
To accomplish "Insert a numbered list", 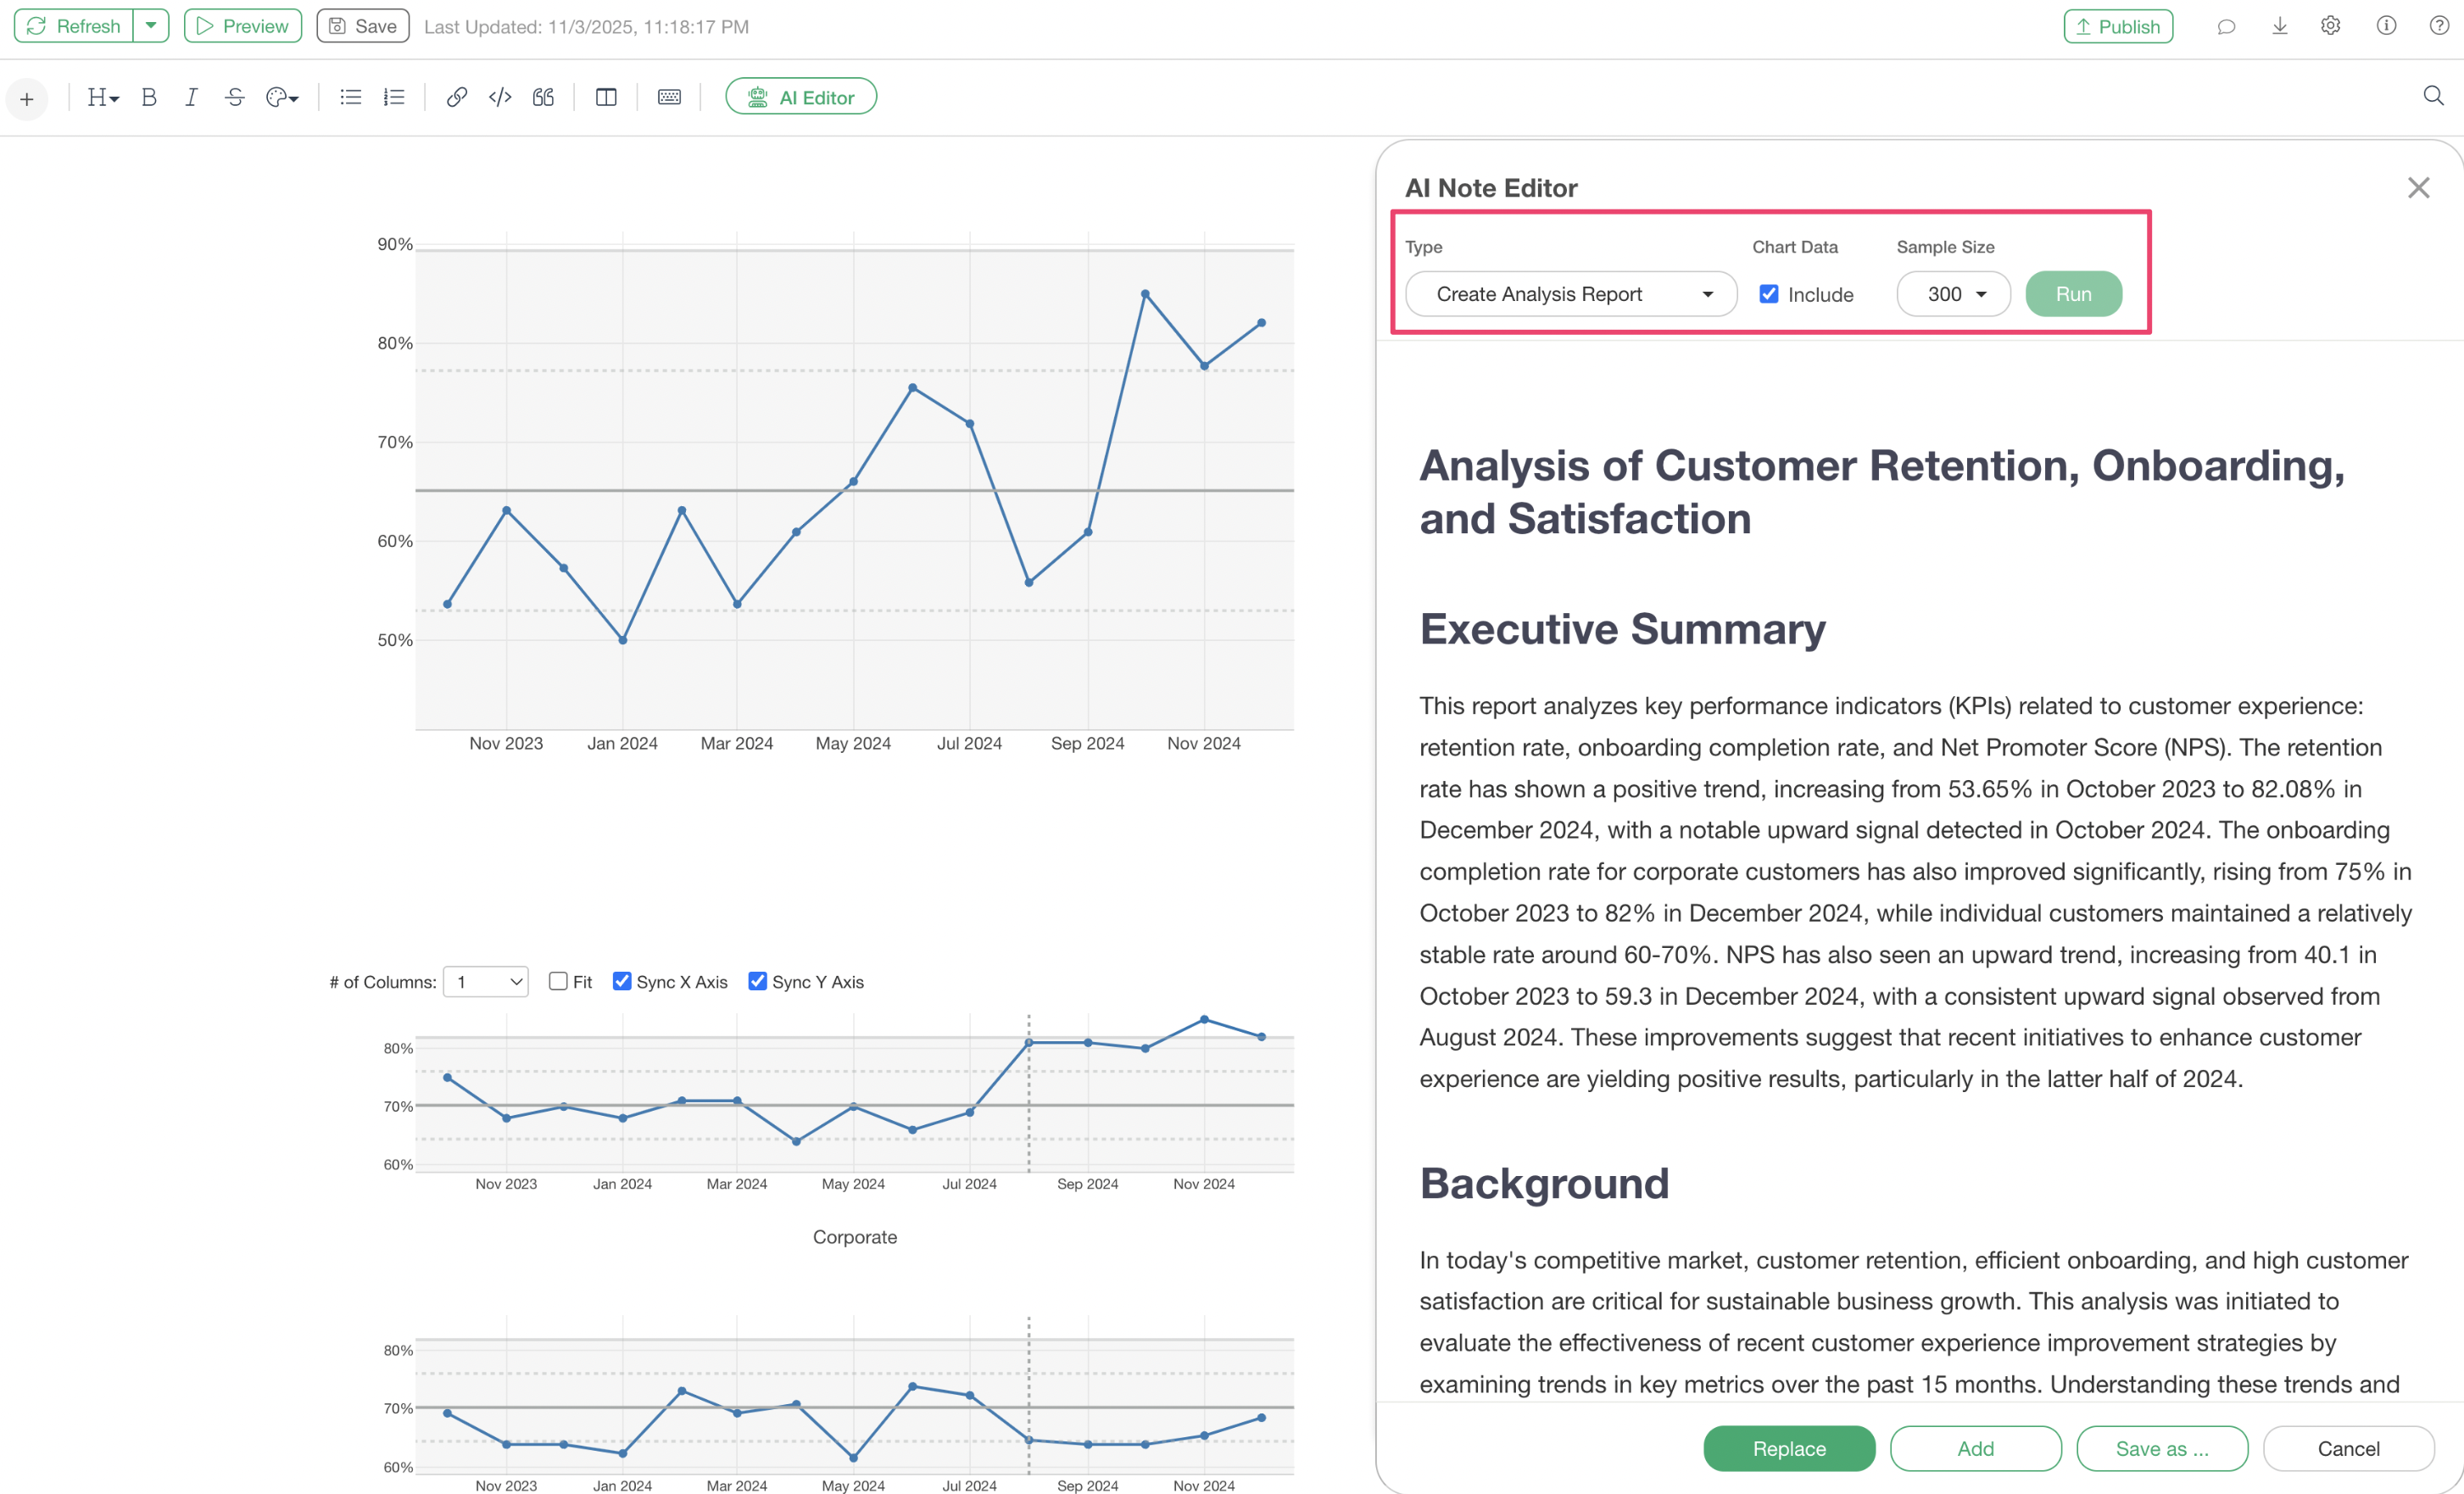I will pos(394,97).
